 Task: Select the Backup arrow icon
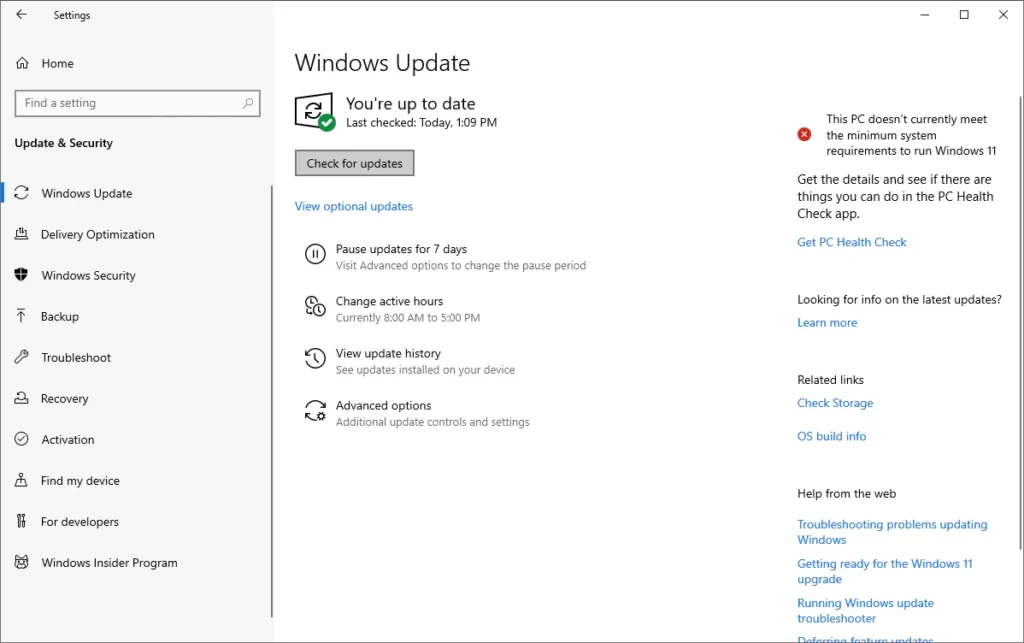point(21,316)
